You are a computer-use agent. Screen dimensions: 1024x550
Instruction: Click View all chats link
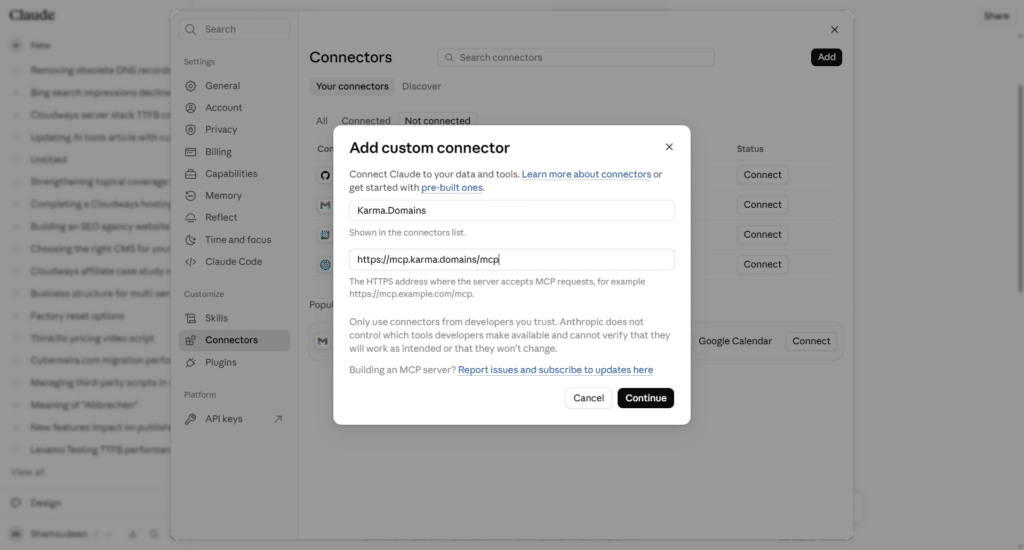[x=27, y=472]
